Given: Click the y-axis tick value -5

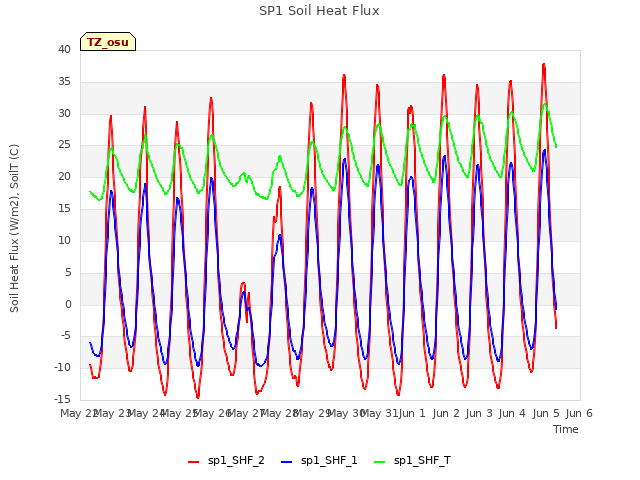Looking at the screenshot, I should [x=66, y=336].
